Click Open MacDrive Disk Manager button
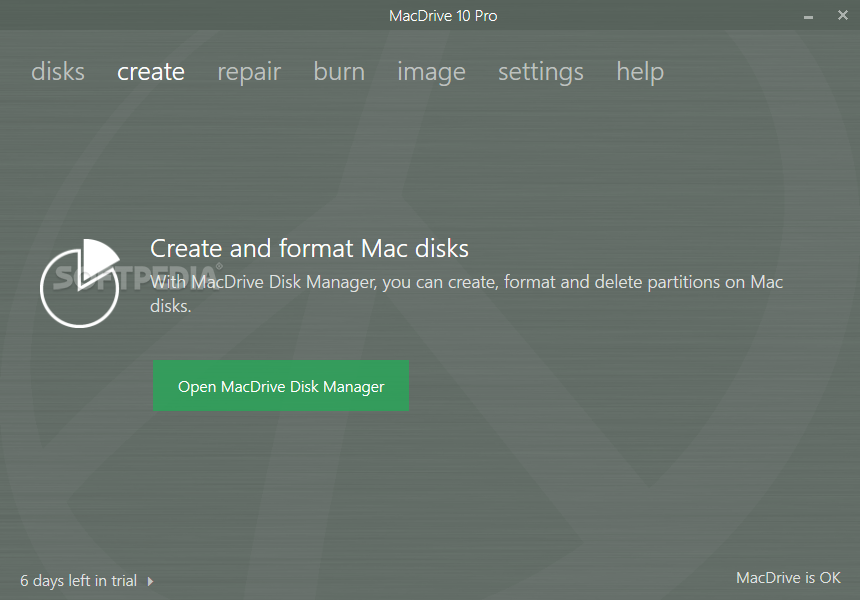The height and width of the screenshot is (600, 860). [281, 386]
